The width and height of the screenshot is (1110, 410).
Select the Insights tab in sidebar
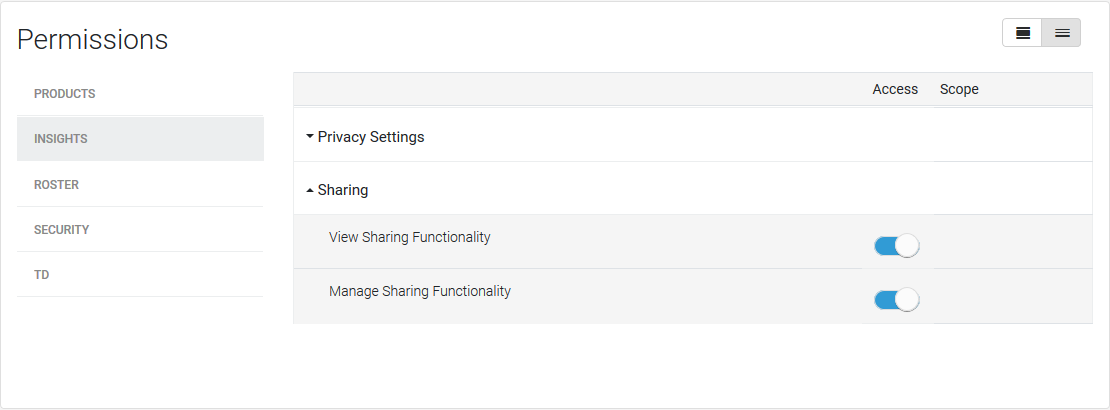tap(61, 139)
